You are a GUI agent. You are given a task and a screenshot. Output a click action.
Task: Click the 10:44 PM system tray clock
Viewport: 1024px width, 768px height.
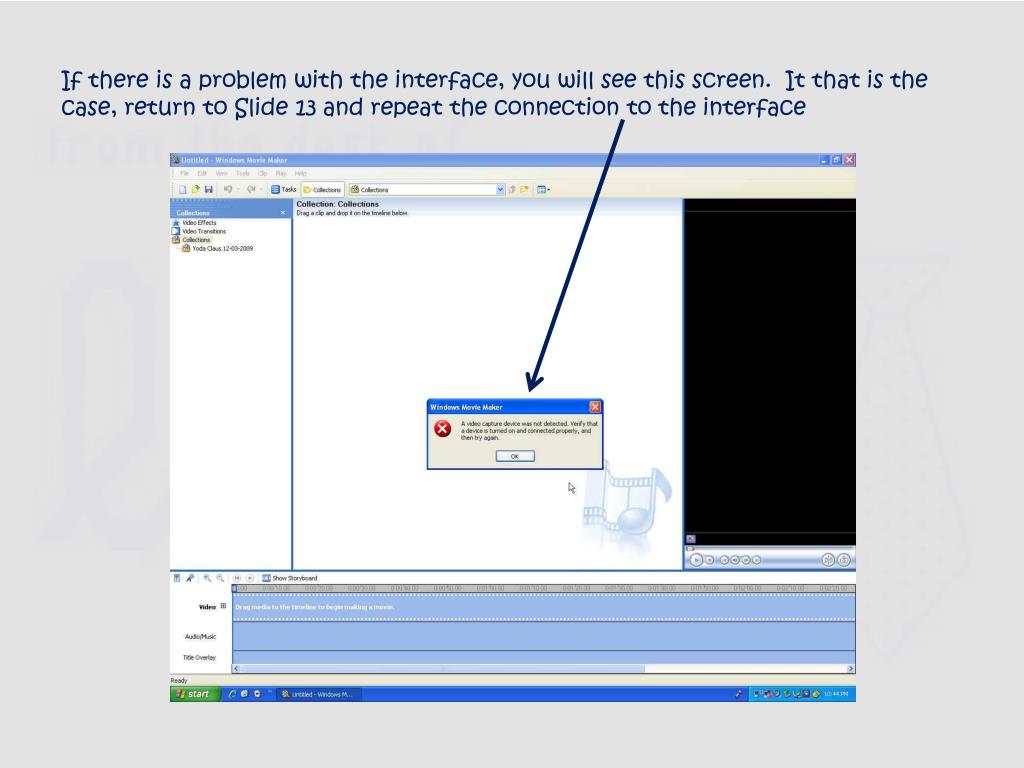click(x=836, y=694)
